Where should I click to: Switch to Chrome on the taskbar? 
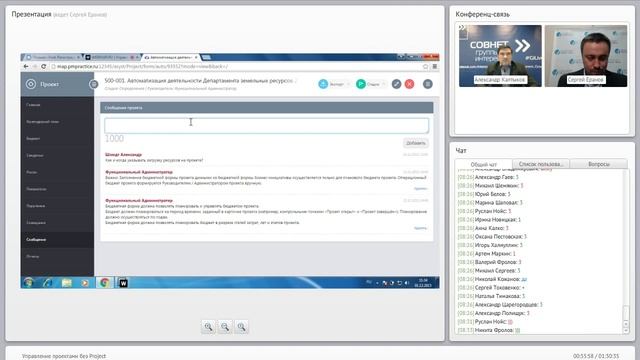pyautogui.click(x=104, y=282)
